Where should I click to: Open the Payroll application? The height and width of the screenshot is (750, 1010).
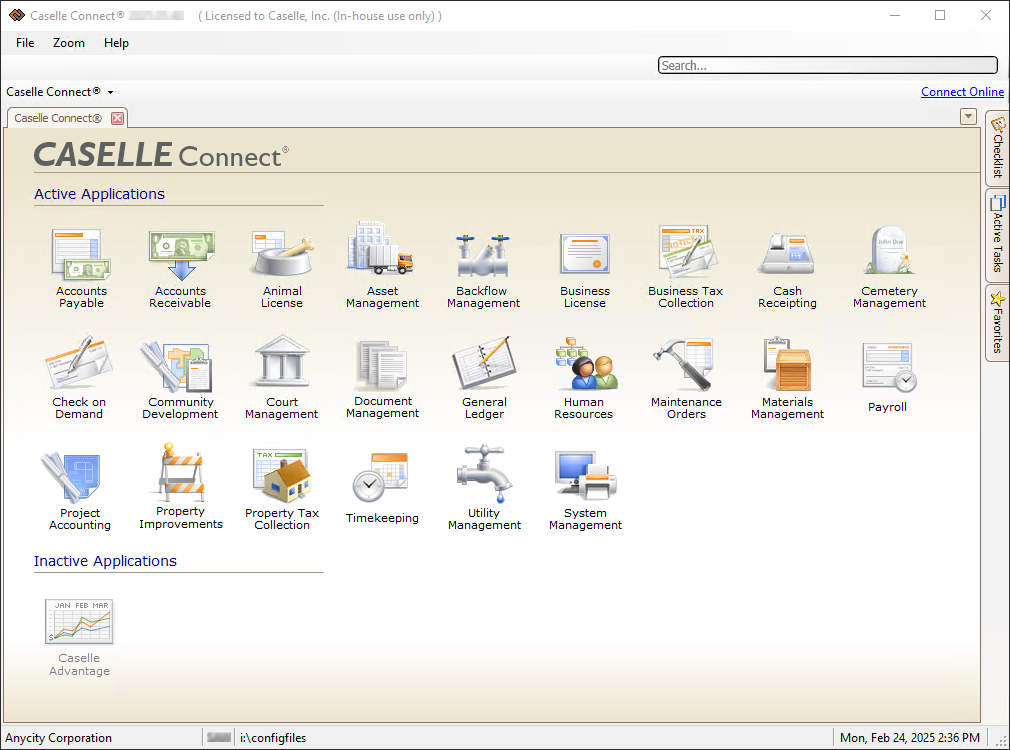[x=888, y=378]
